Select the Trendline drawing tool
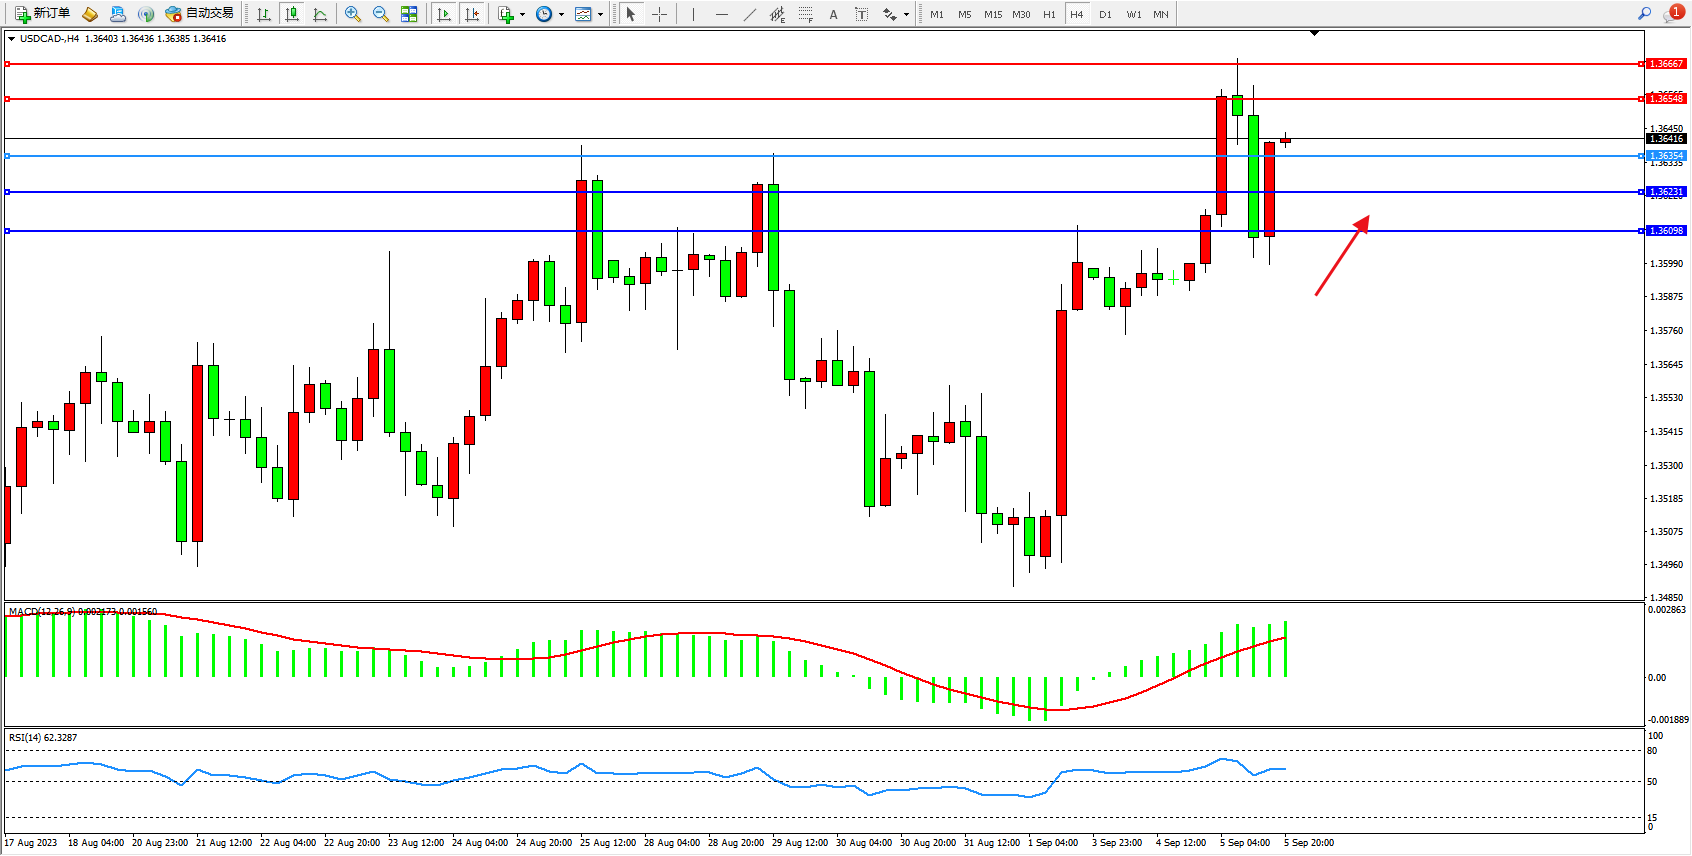Viewport: 1692px width, 856px height. 750,14
